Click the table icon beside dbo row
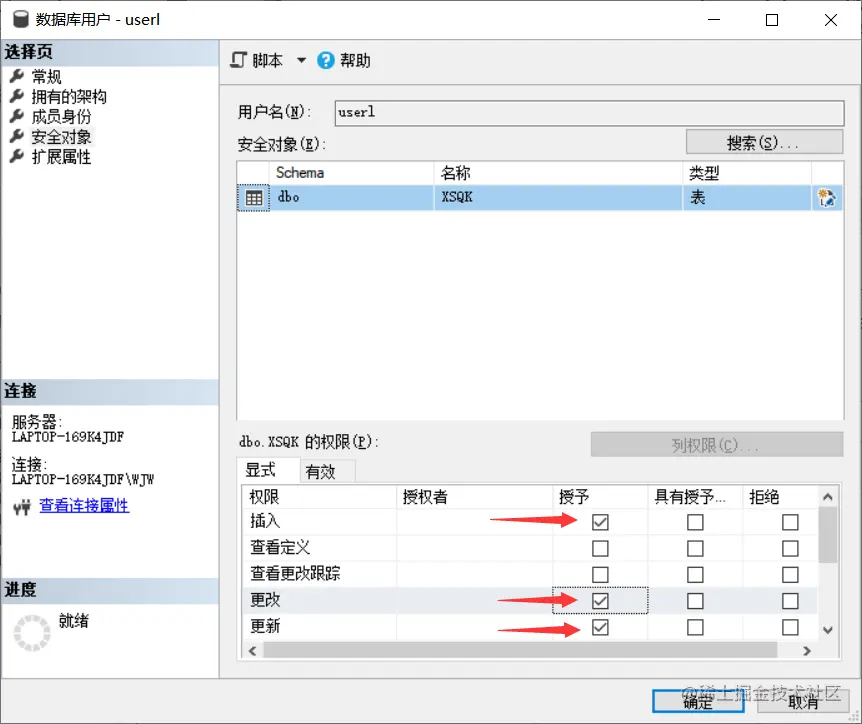Screen dimensions: 862x724 [x=254, y=197]
